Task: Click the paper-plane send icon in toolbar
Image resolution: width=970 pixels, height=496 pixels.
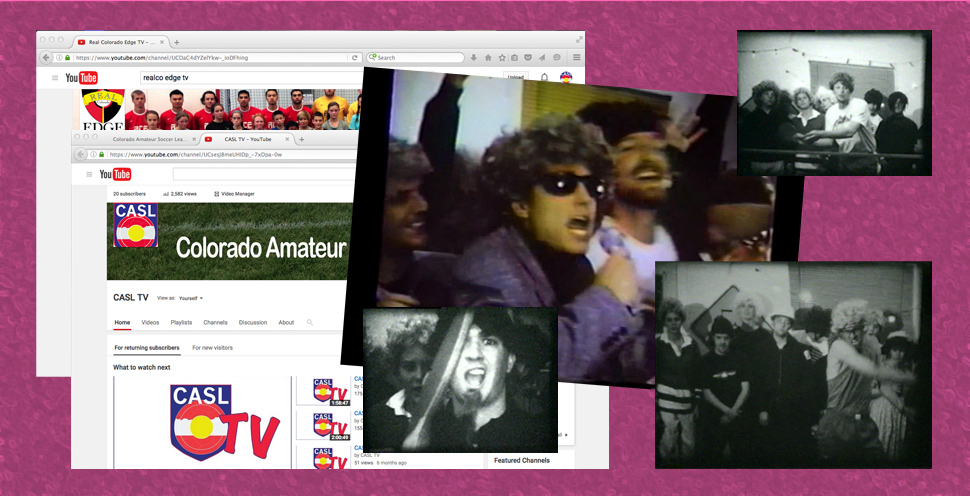Action: click(542, 58)
